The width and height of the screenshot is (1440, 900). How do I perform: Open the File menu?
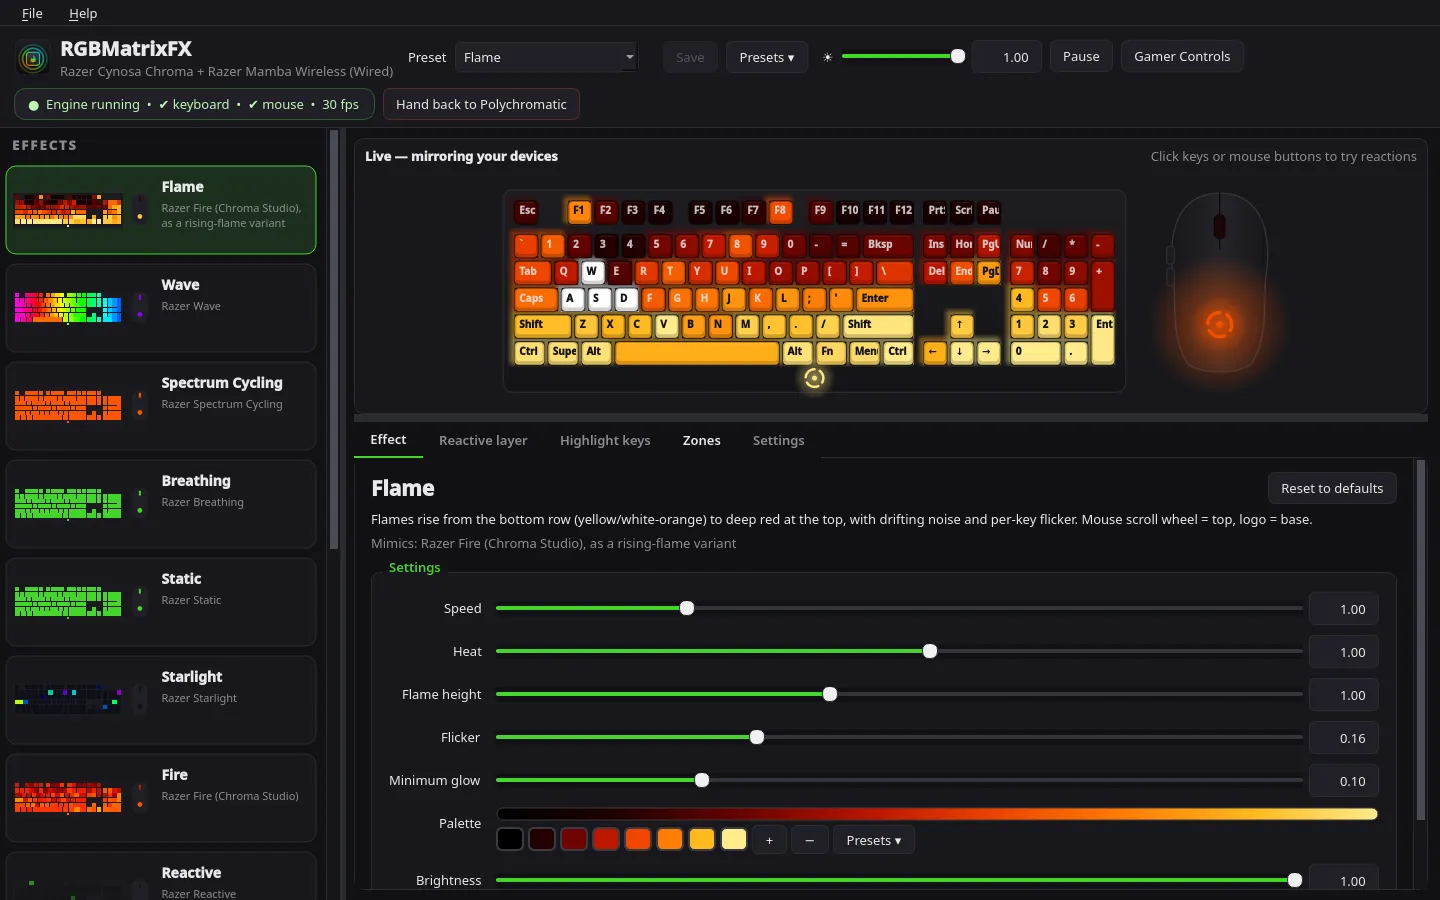tap(32, 13)
